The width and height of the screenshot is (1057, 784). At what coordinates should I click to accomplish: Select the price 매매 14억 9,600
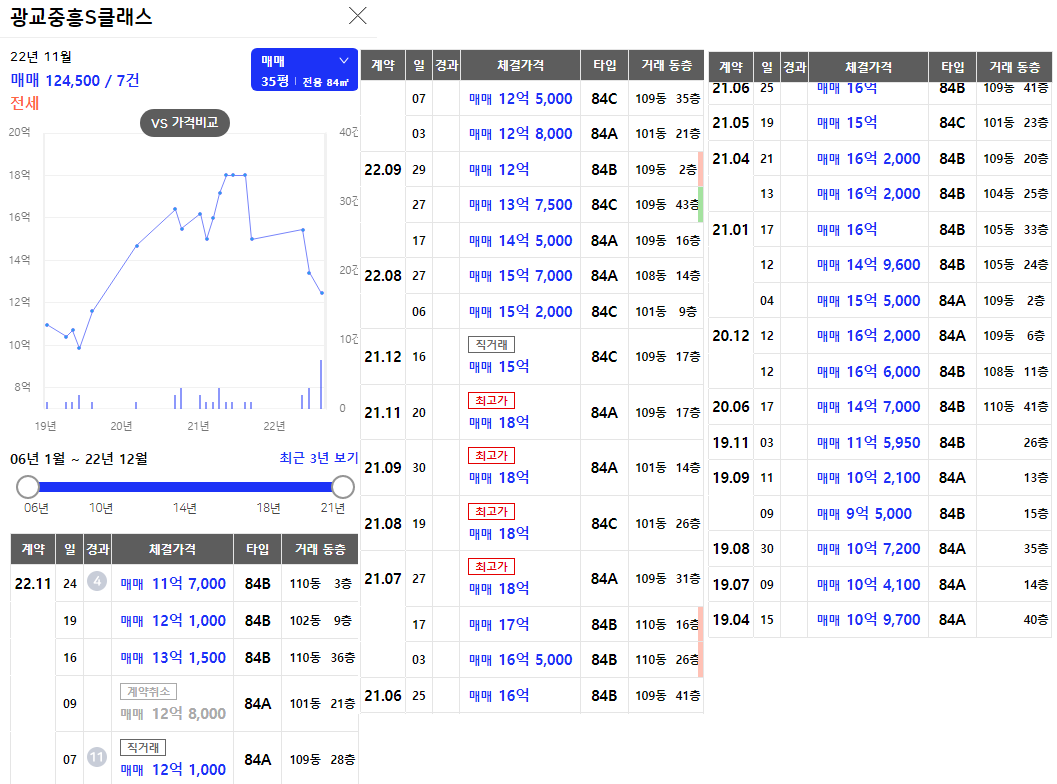pyautogui.click(x=868, y=265)
